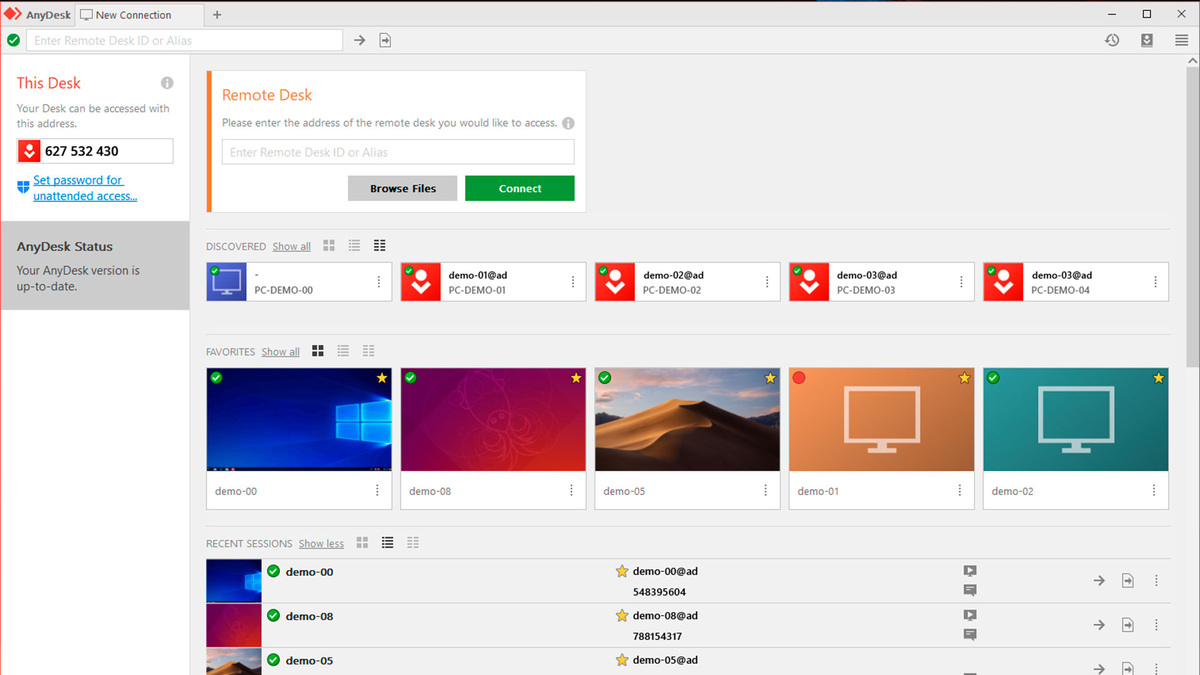Switch Discovered section to detailed list view
The image size is (1200, 675).
tap(380, 246)
